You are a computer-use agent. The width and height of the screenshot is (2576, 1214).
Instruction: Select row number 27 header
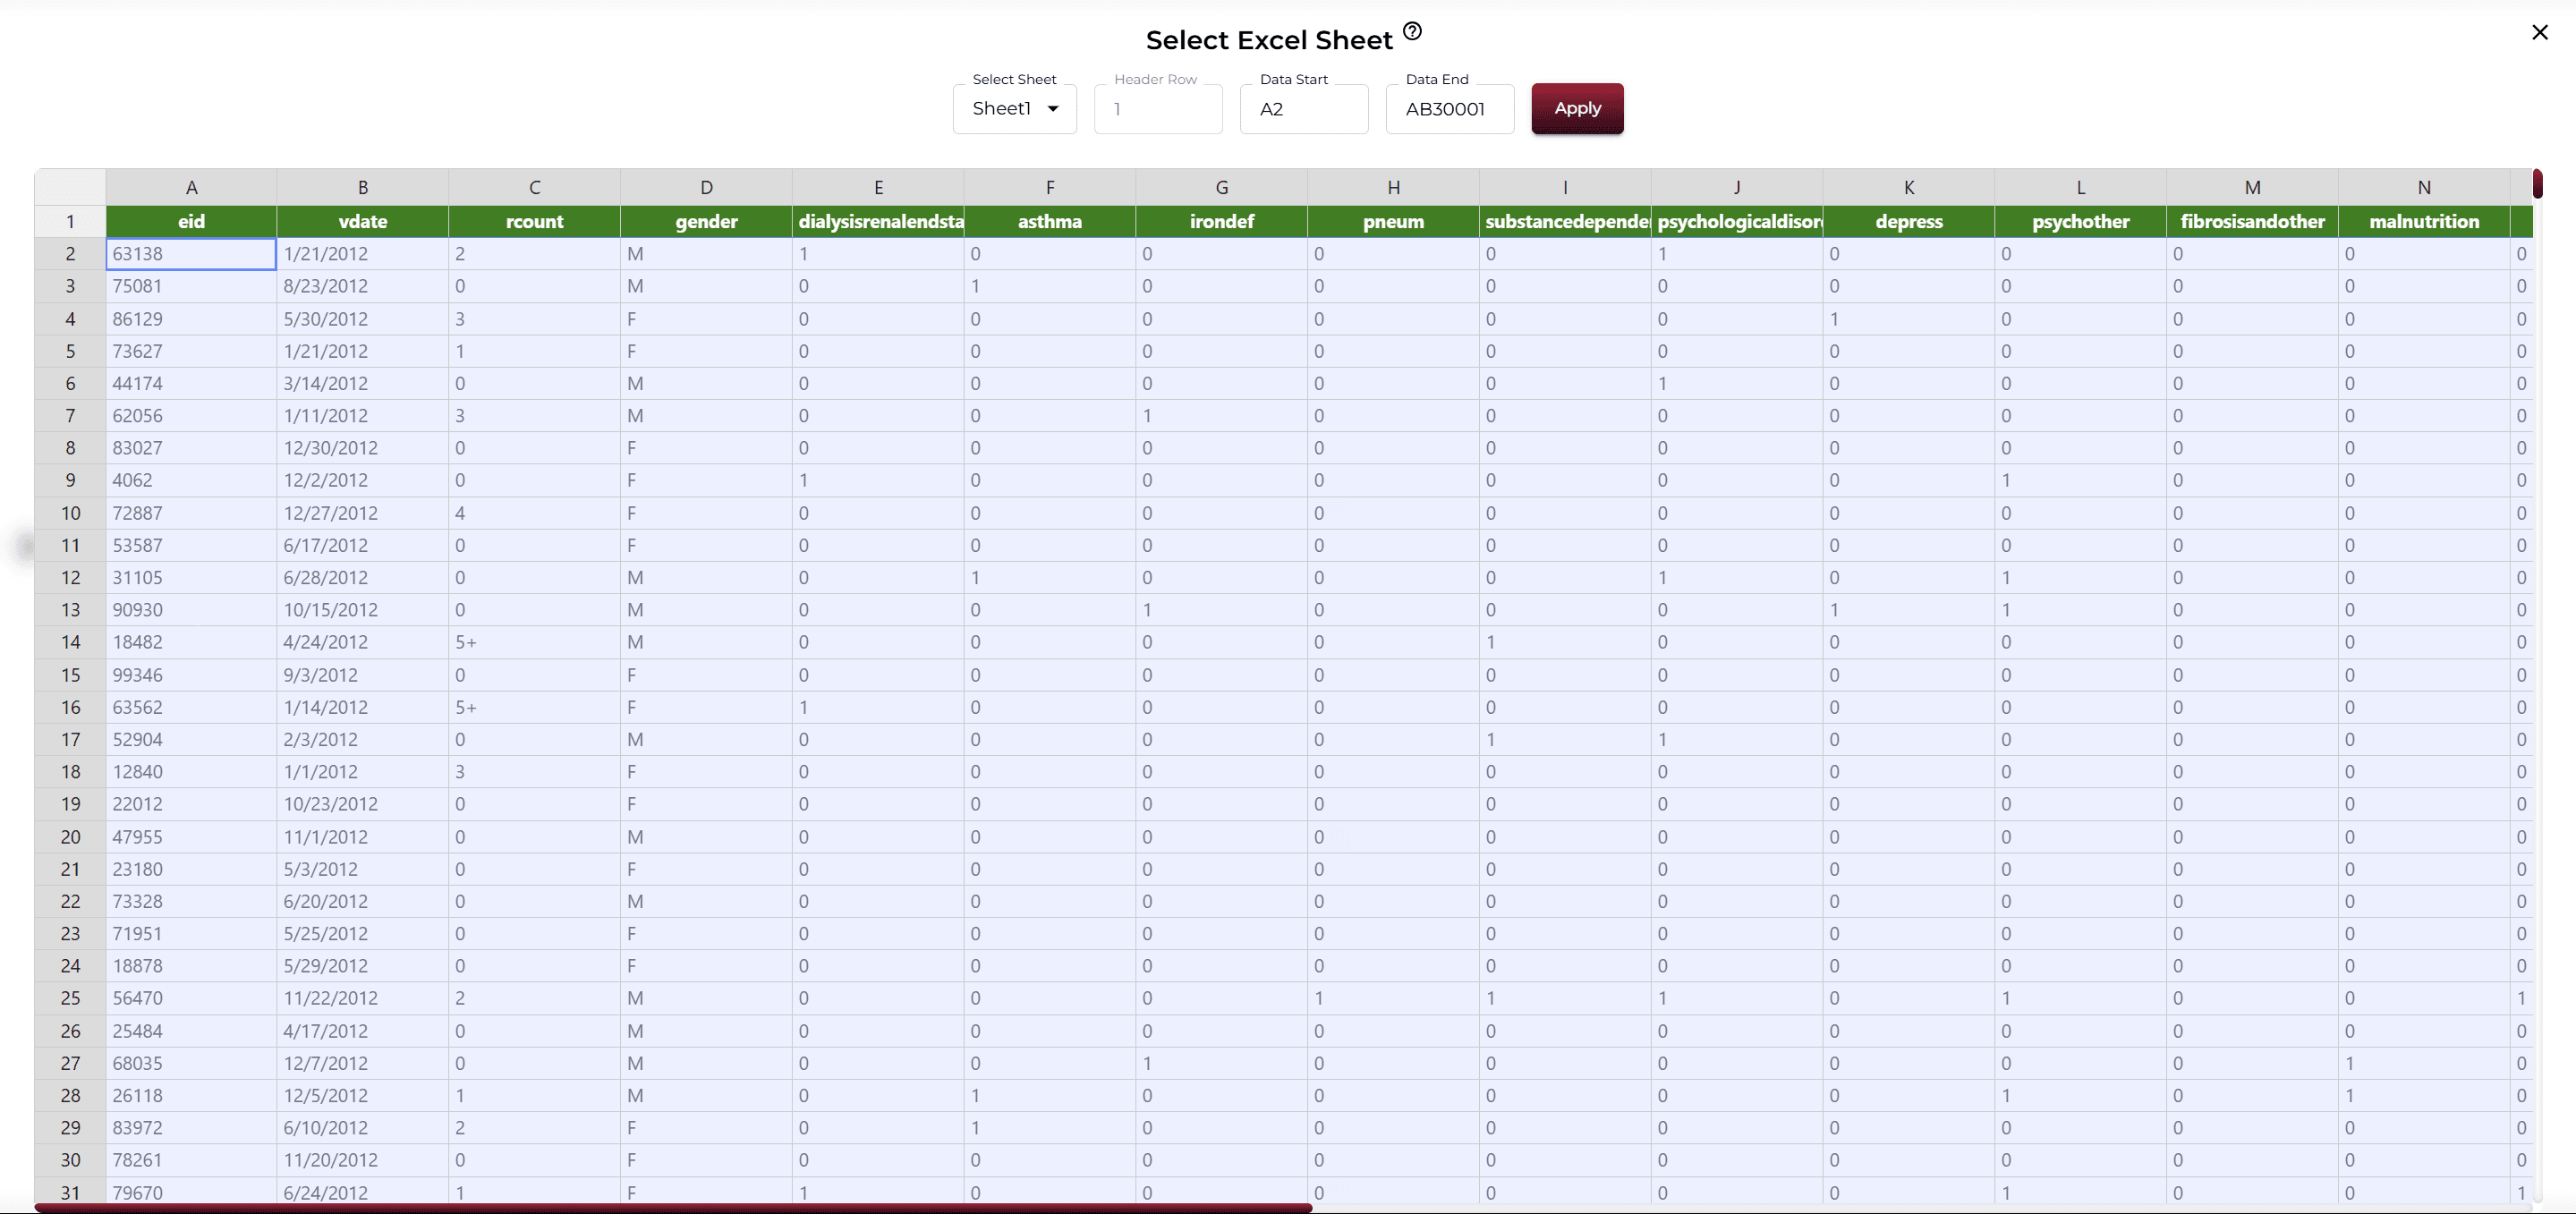click(x=70, y=1063)
